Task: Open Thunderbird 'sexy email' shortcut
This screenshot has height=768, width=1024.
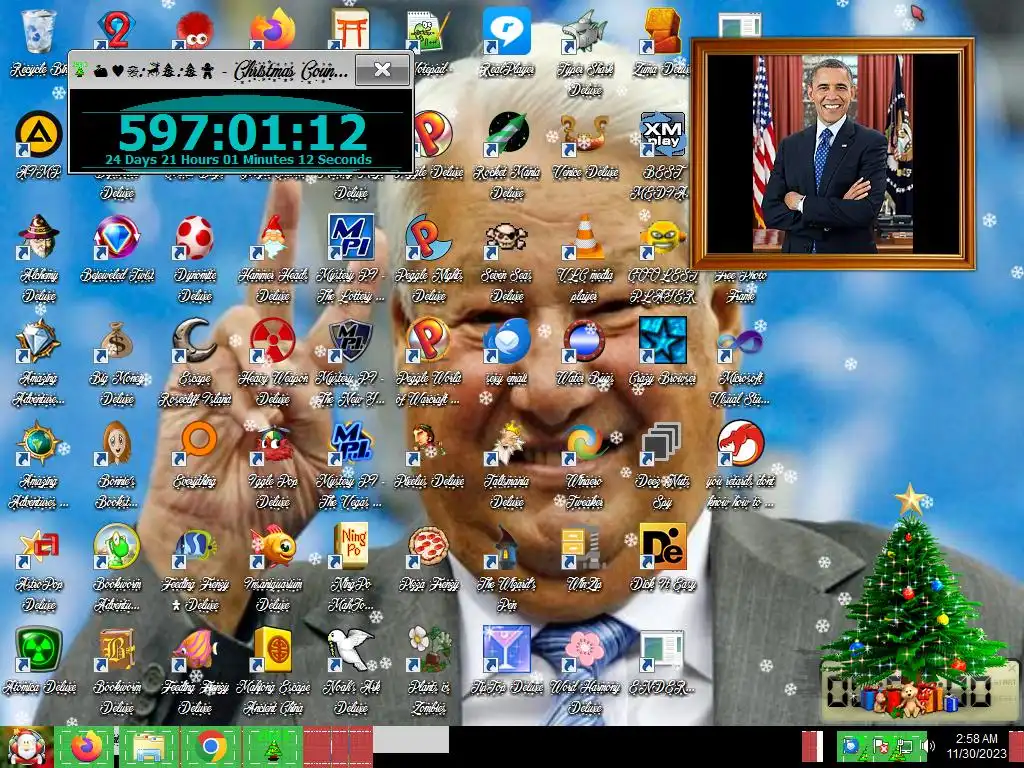Action: coord(507,340)
